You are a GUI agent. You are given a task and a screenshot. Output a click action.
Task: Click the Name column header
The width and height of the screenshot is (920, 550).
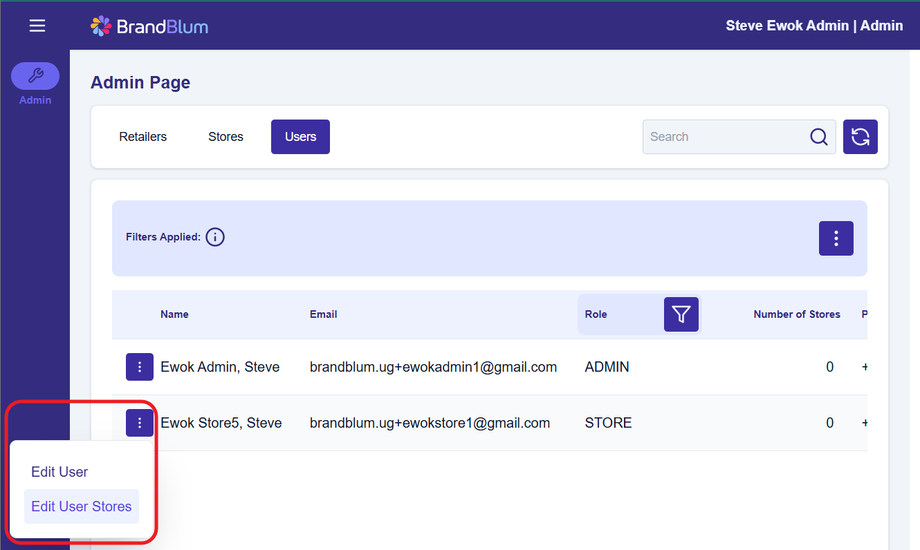coord(174,314)
